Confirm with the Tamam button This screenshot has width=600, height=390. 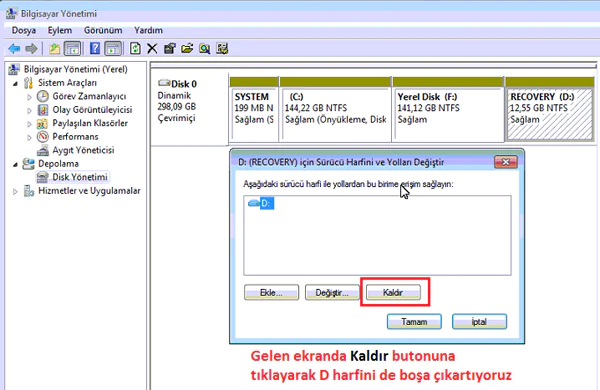point(414,321)
